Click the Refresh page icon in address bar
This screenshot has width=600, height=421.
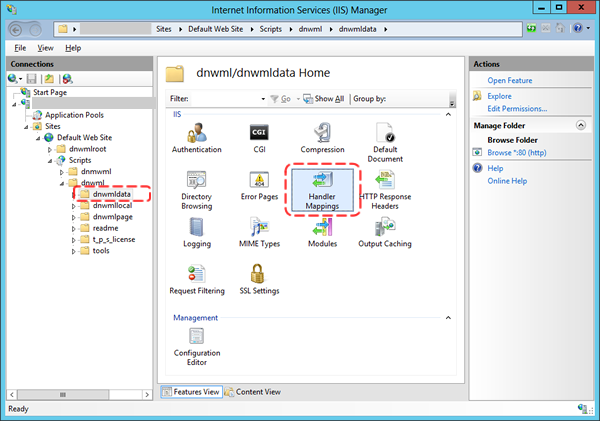(531, 28)
